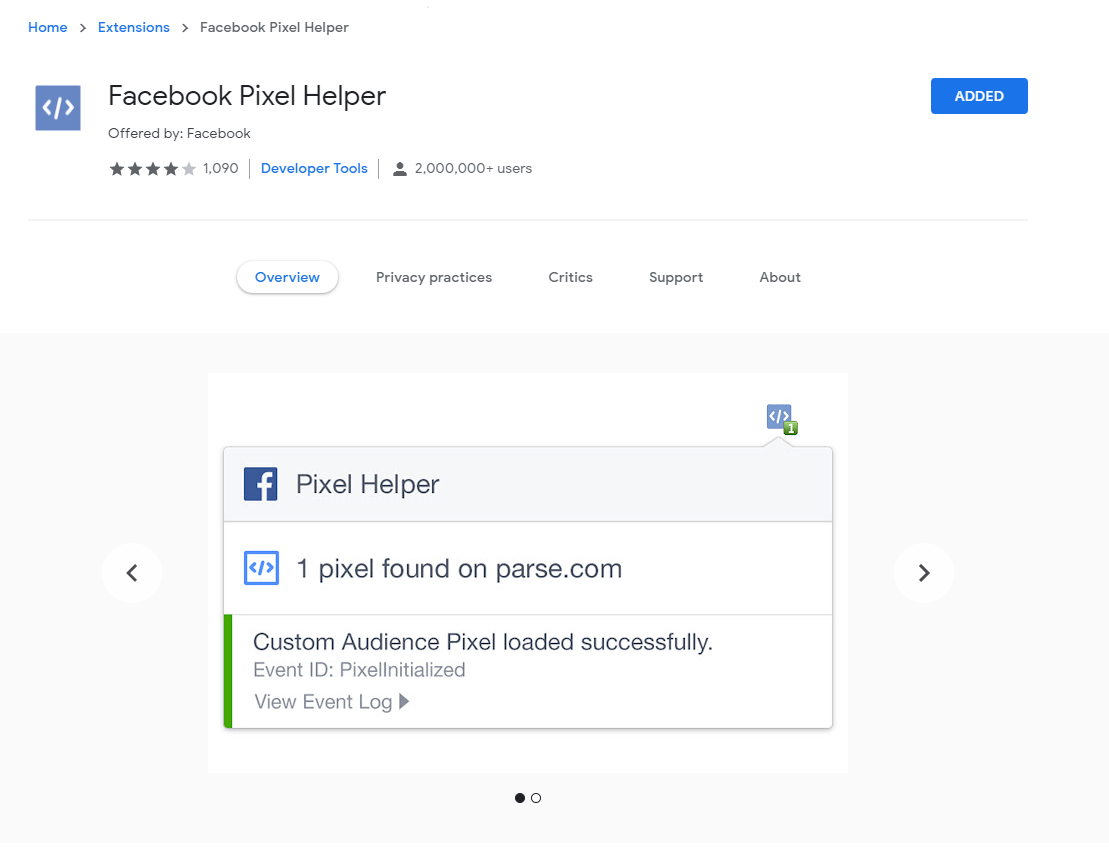The height and width of the screenshot is (861, 1109).
Task: Select the About tab
Action: click(779, 277)
